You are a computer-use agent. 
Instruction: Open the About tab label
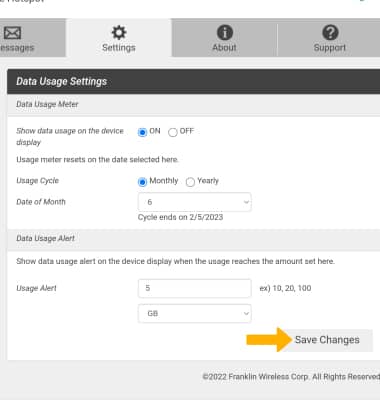[x=224, y=47]
